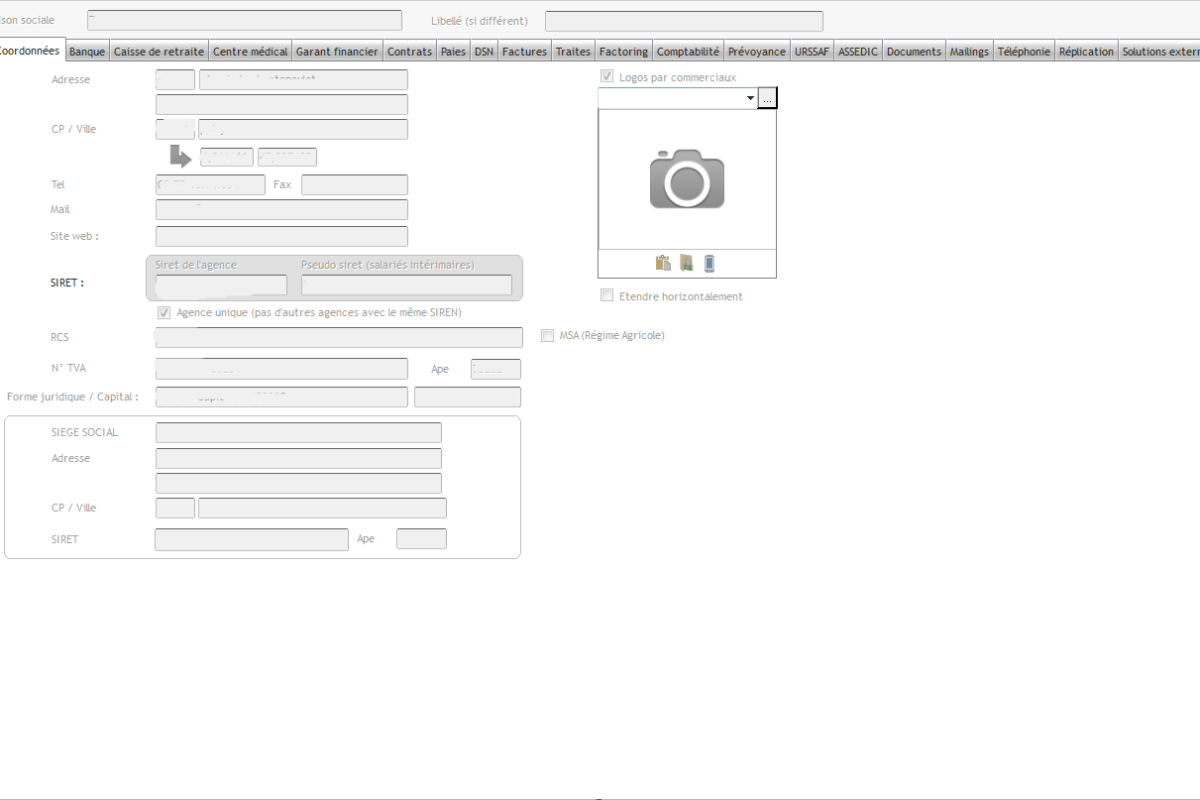Import logo from phone icon
Viewport: 1200px width, 800px height.
(x=709, y=263)
